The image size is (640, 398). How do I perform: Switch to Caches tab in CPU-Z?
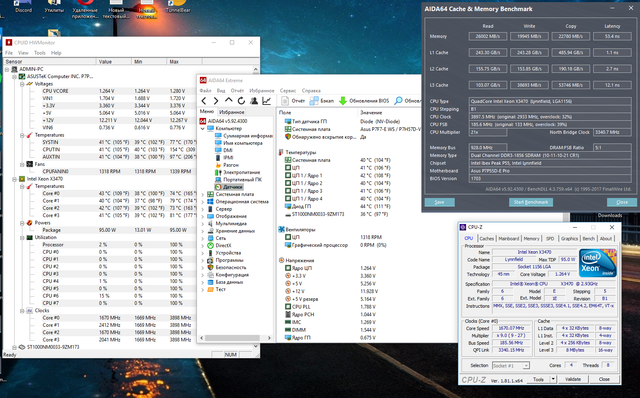(x=487, y=238)
